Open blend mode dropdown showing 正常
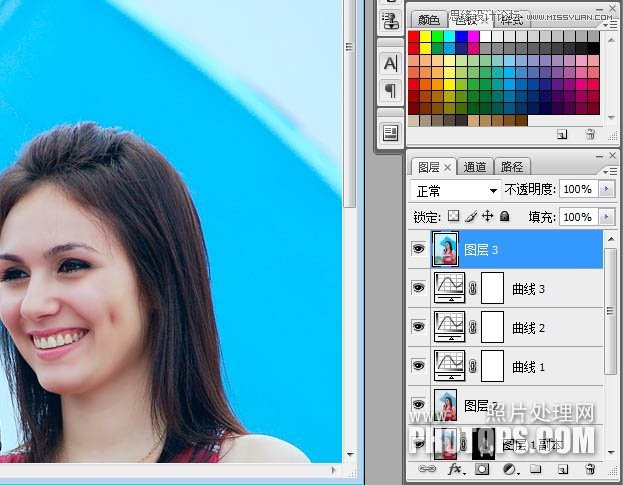623x485 pixels. (455, 191)
